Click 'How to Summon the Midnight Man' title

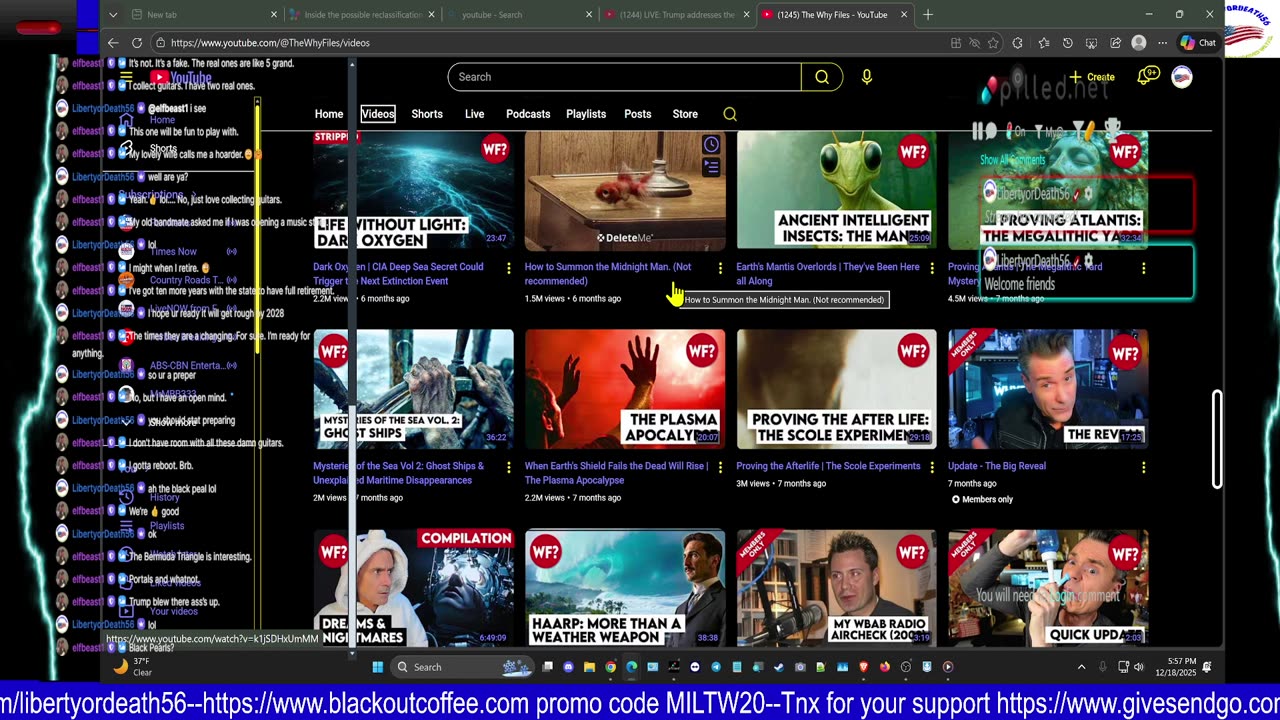click(608, 274)
